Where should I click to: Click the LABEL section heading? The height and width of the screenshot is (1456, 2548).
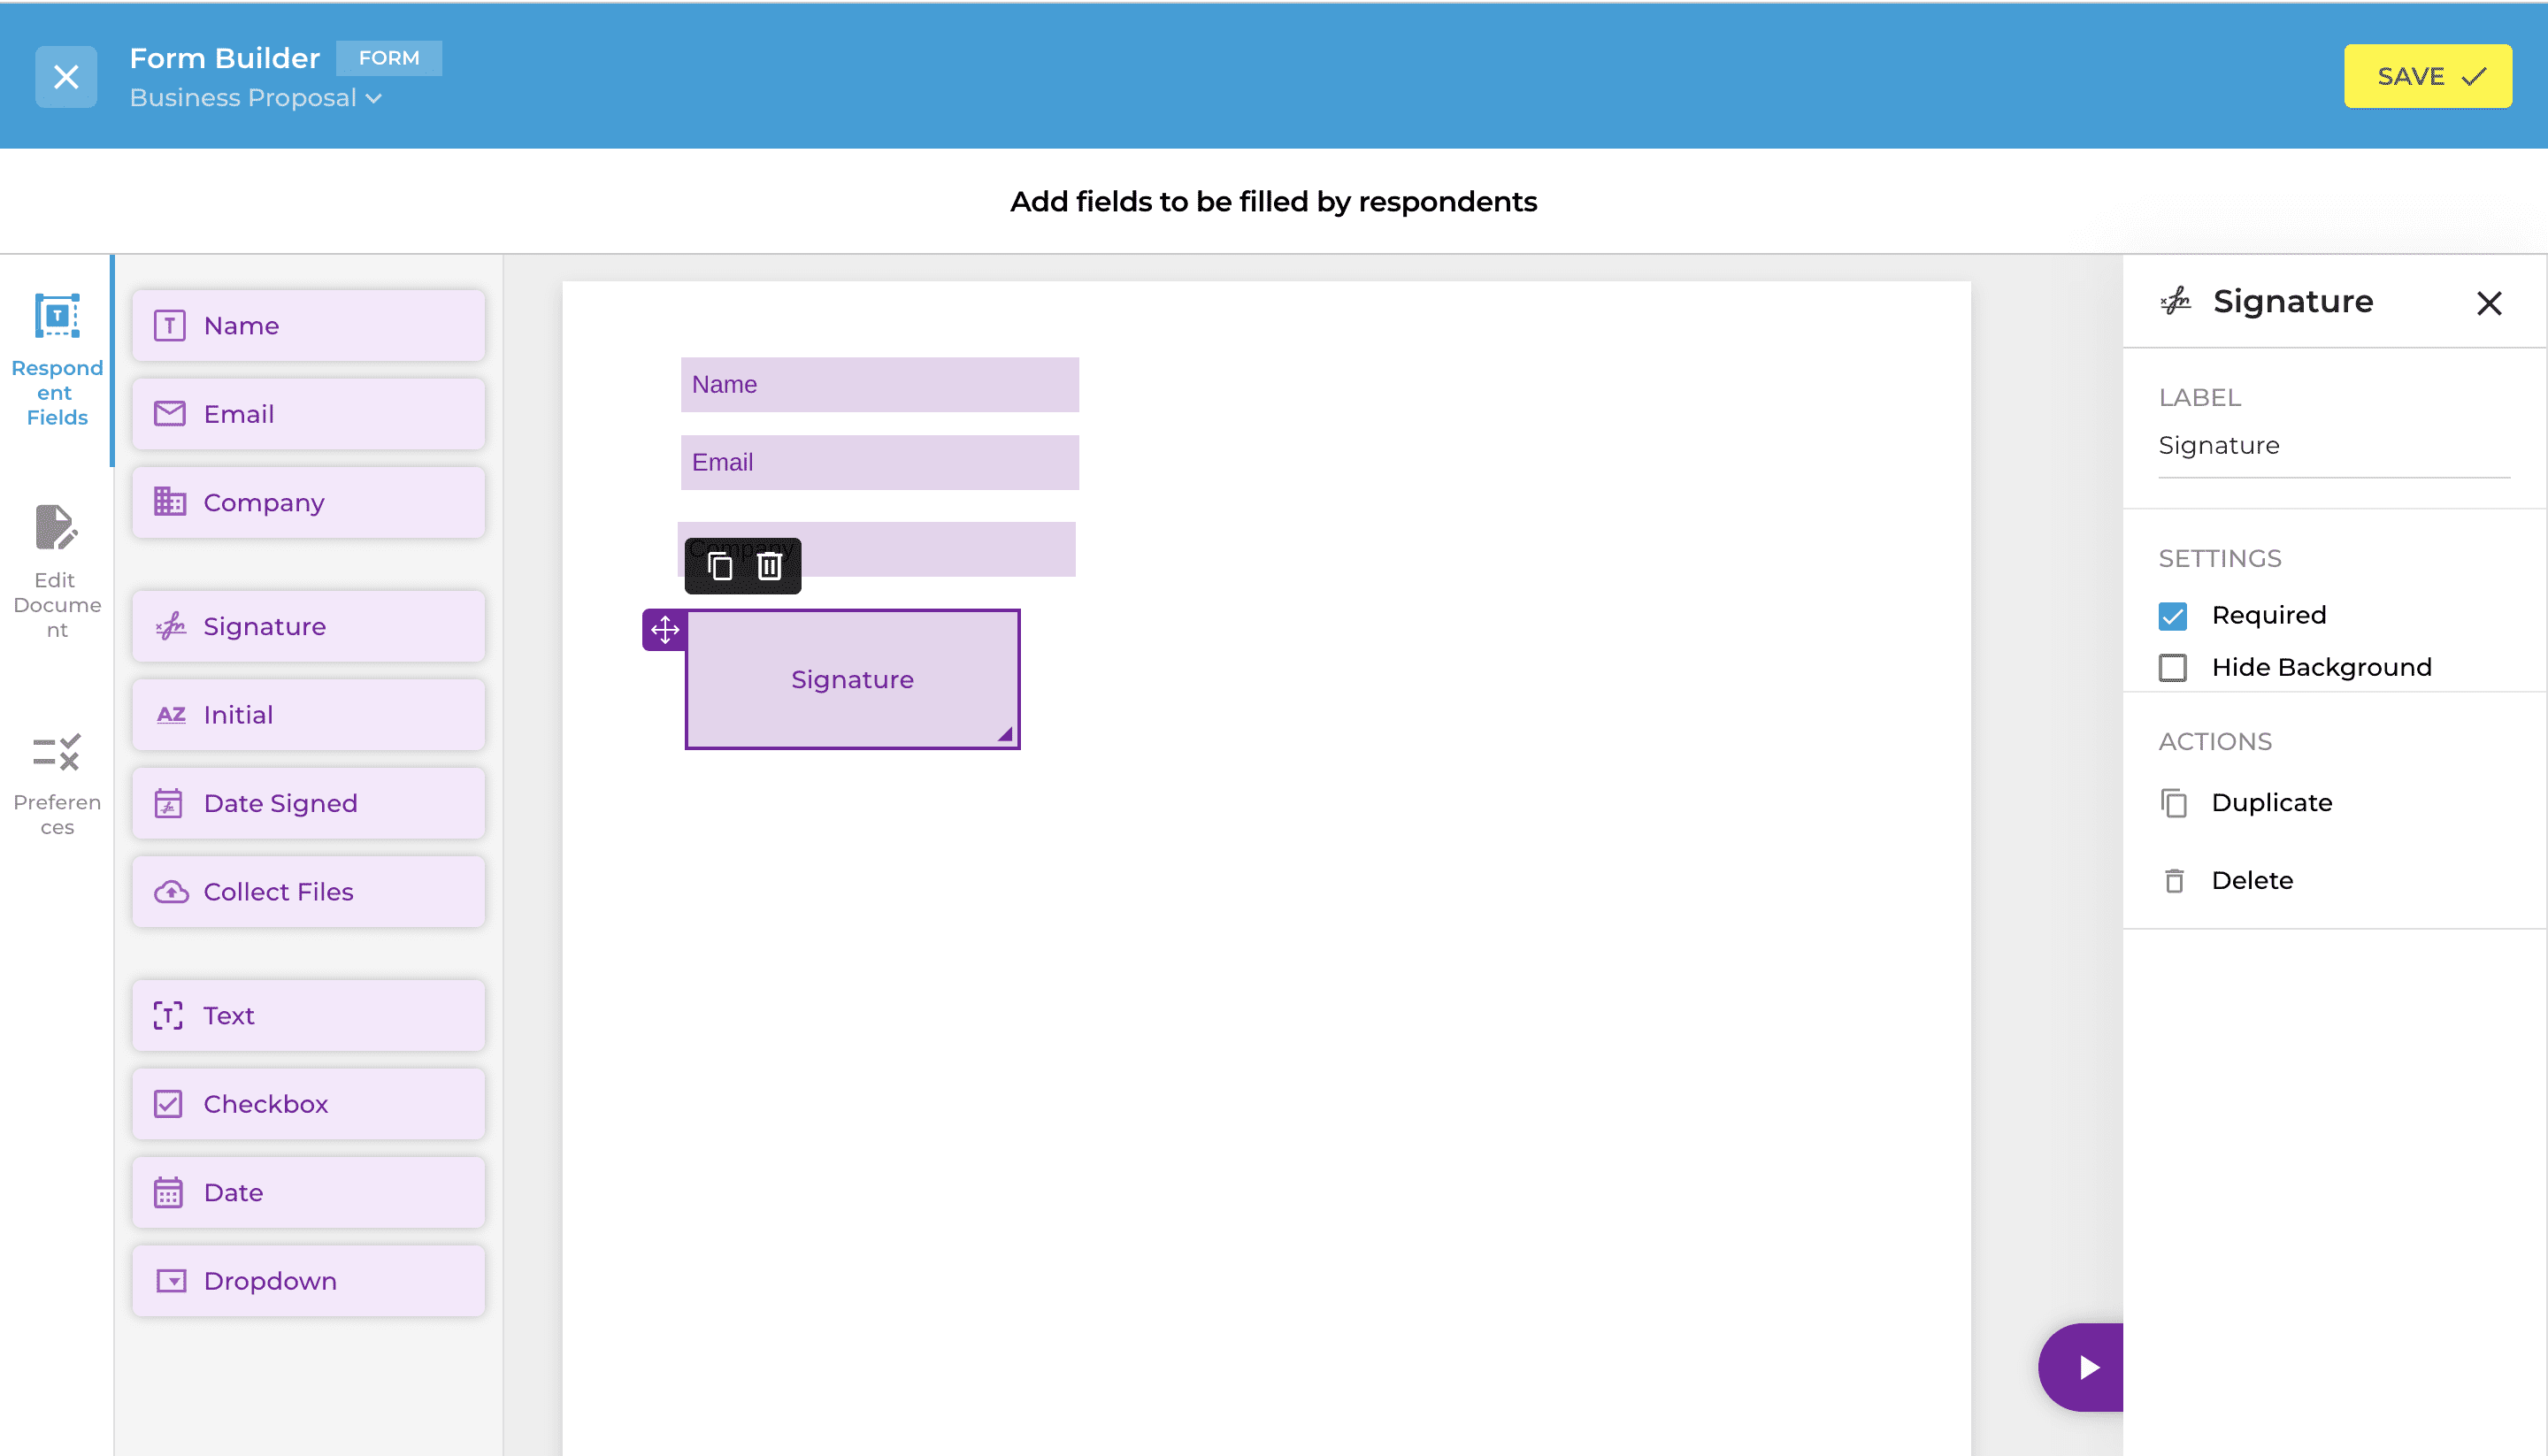2199,398
